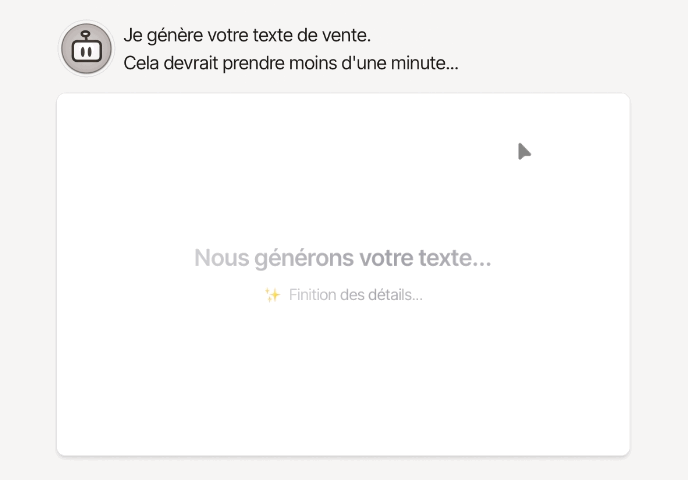Click the word 'Cela' in the assistant message
The image size is (688, 480).
tap(141, 64)
